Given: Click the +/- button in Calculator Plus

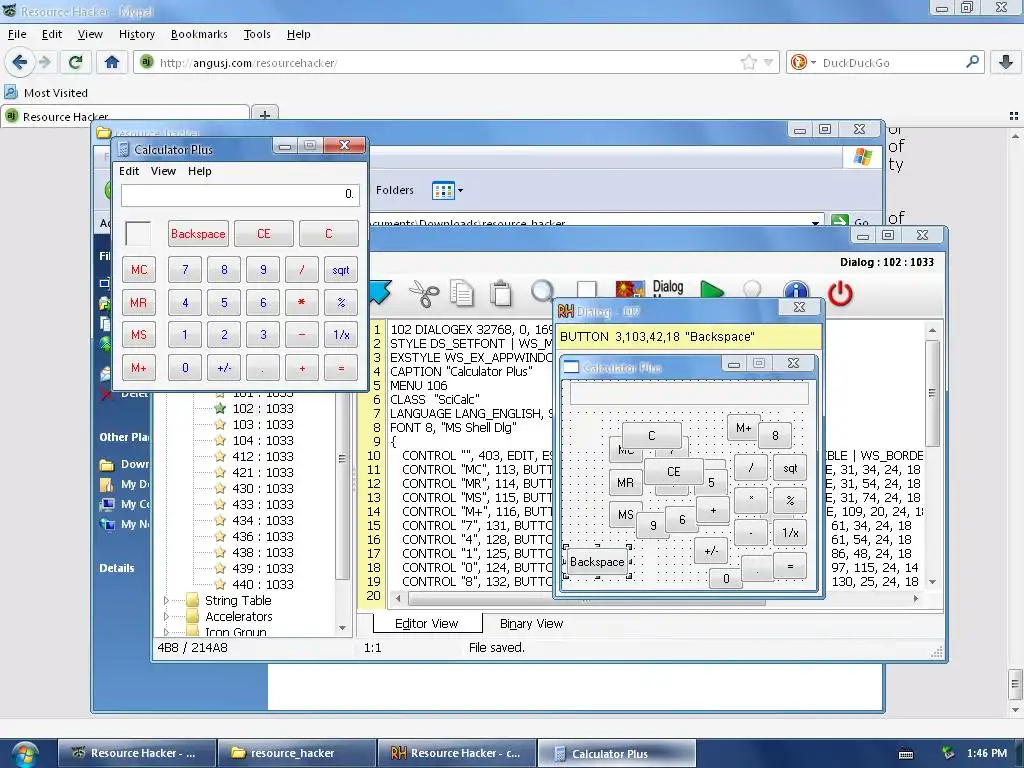Looking at the screenshot, I should [224, 368].
